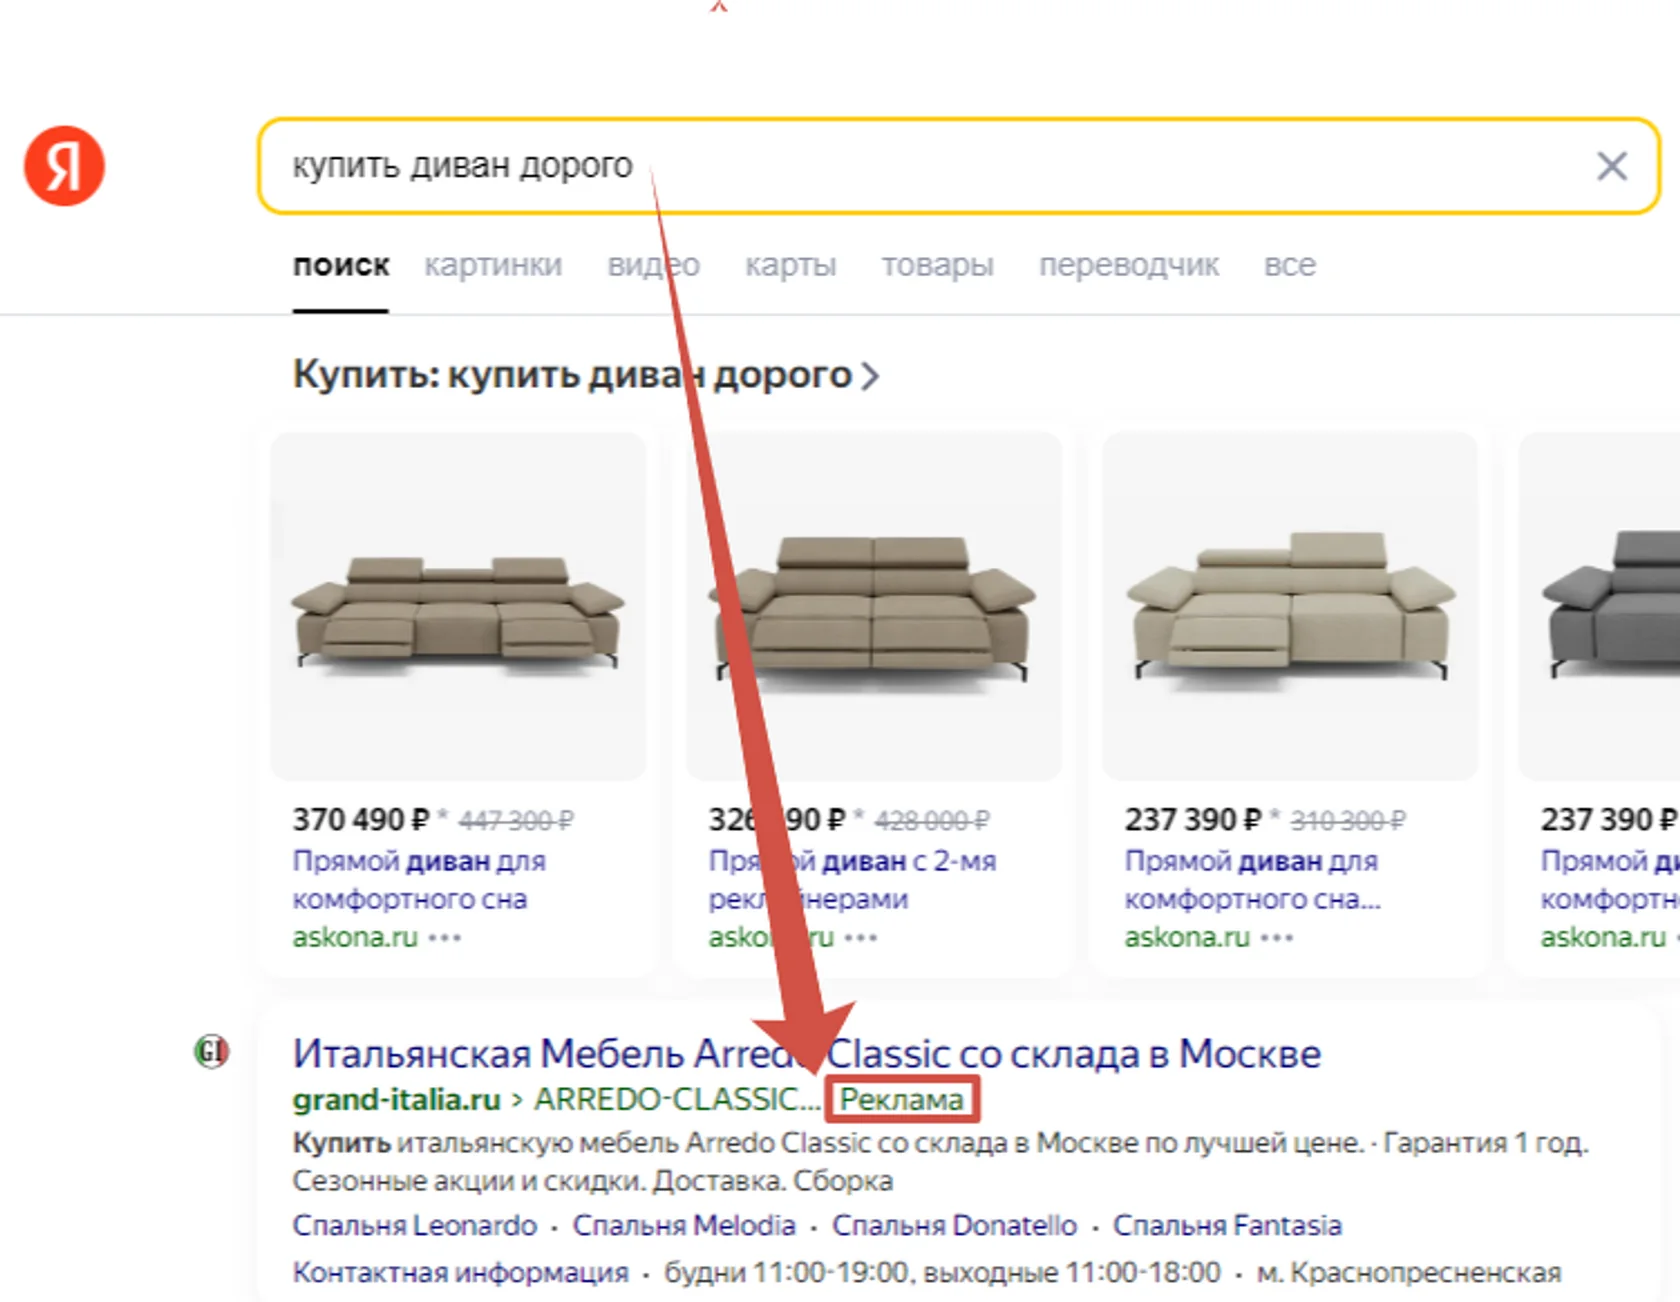This screenshot has height=1302, width=1680.
Task: Go to the "переводчик" tab
Action: 1128,265
